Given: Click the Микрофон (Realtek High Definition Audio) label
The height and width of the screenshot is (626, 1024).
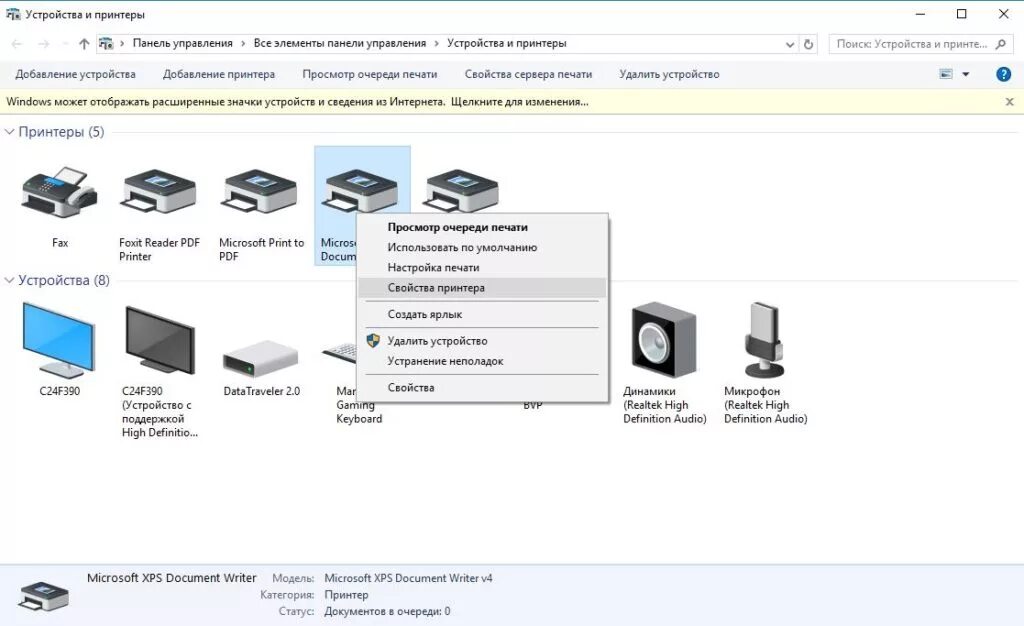Looking at the screenshot, I should [x=765, y=405].
